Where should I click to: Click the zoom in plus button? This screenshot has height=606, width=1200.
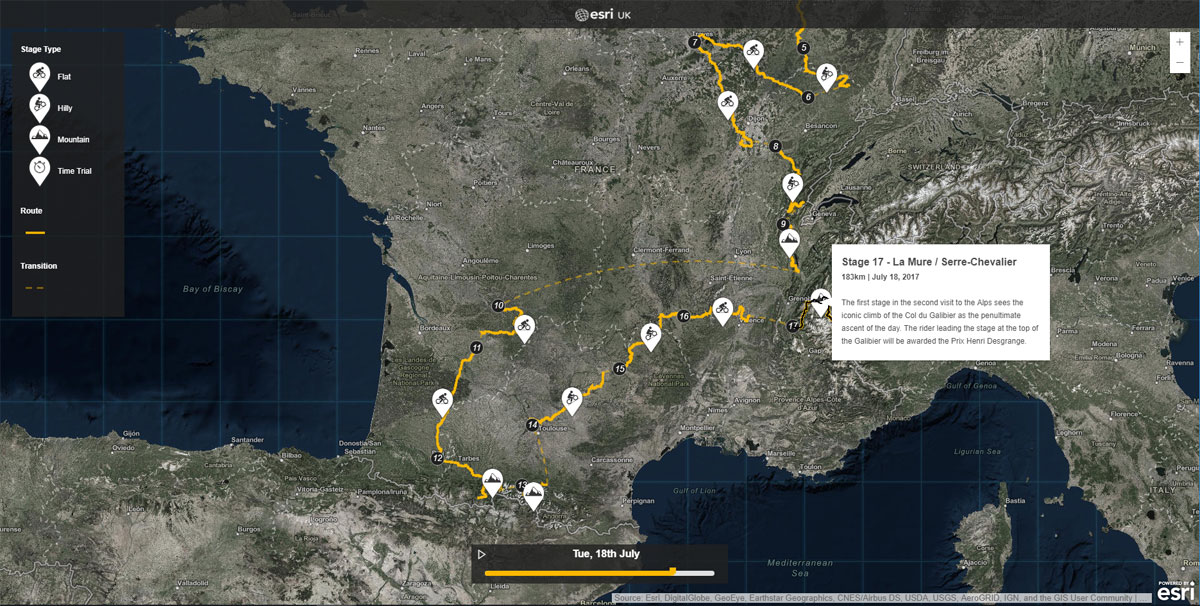[x=1180, y=42]
